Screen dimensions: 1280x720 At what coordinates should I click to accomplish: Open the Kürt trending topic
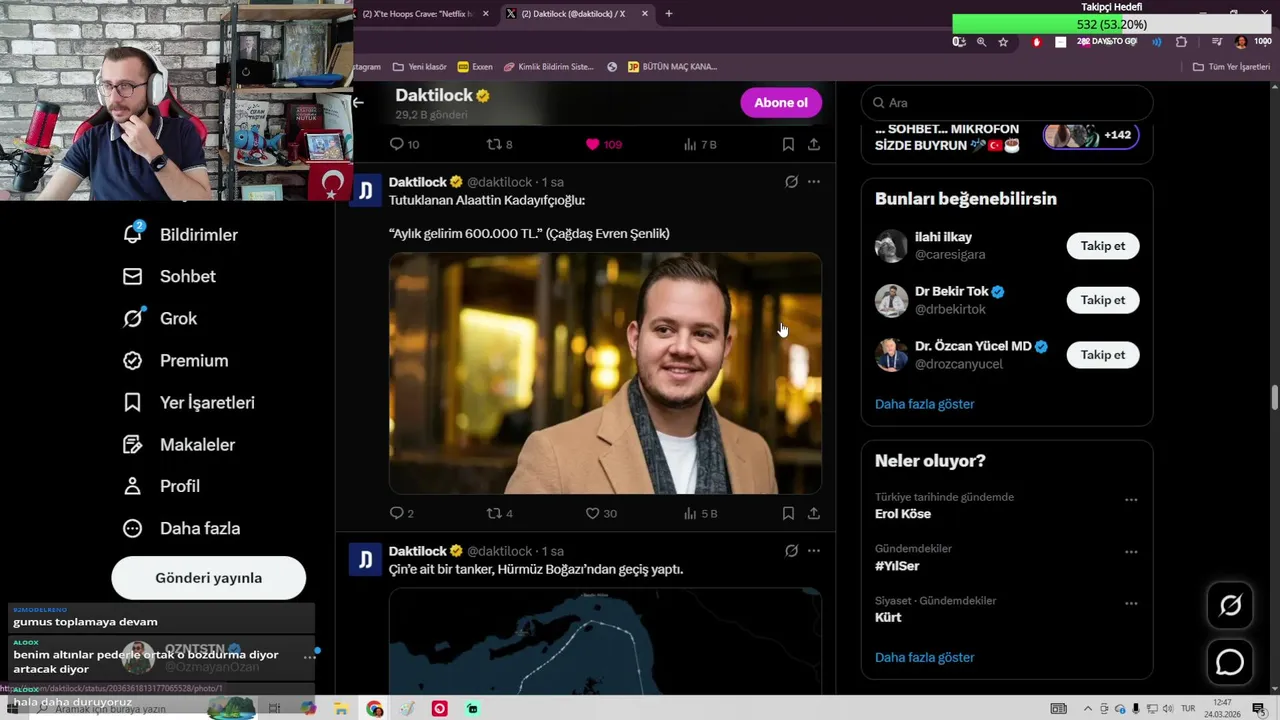pyautogui.click(x=888, y=618)
